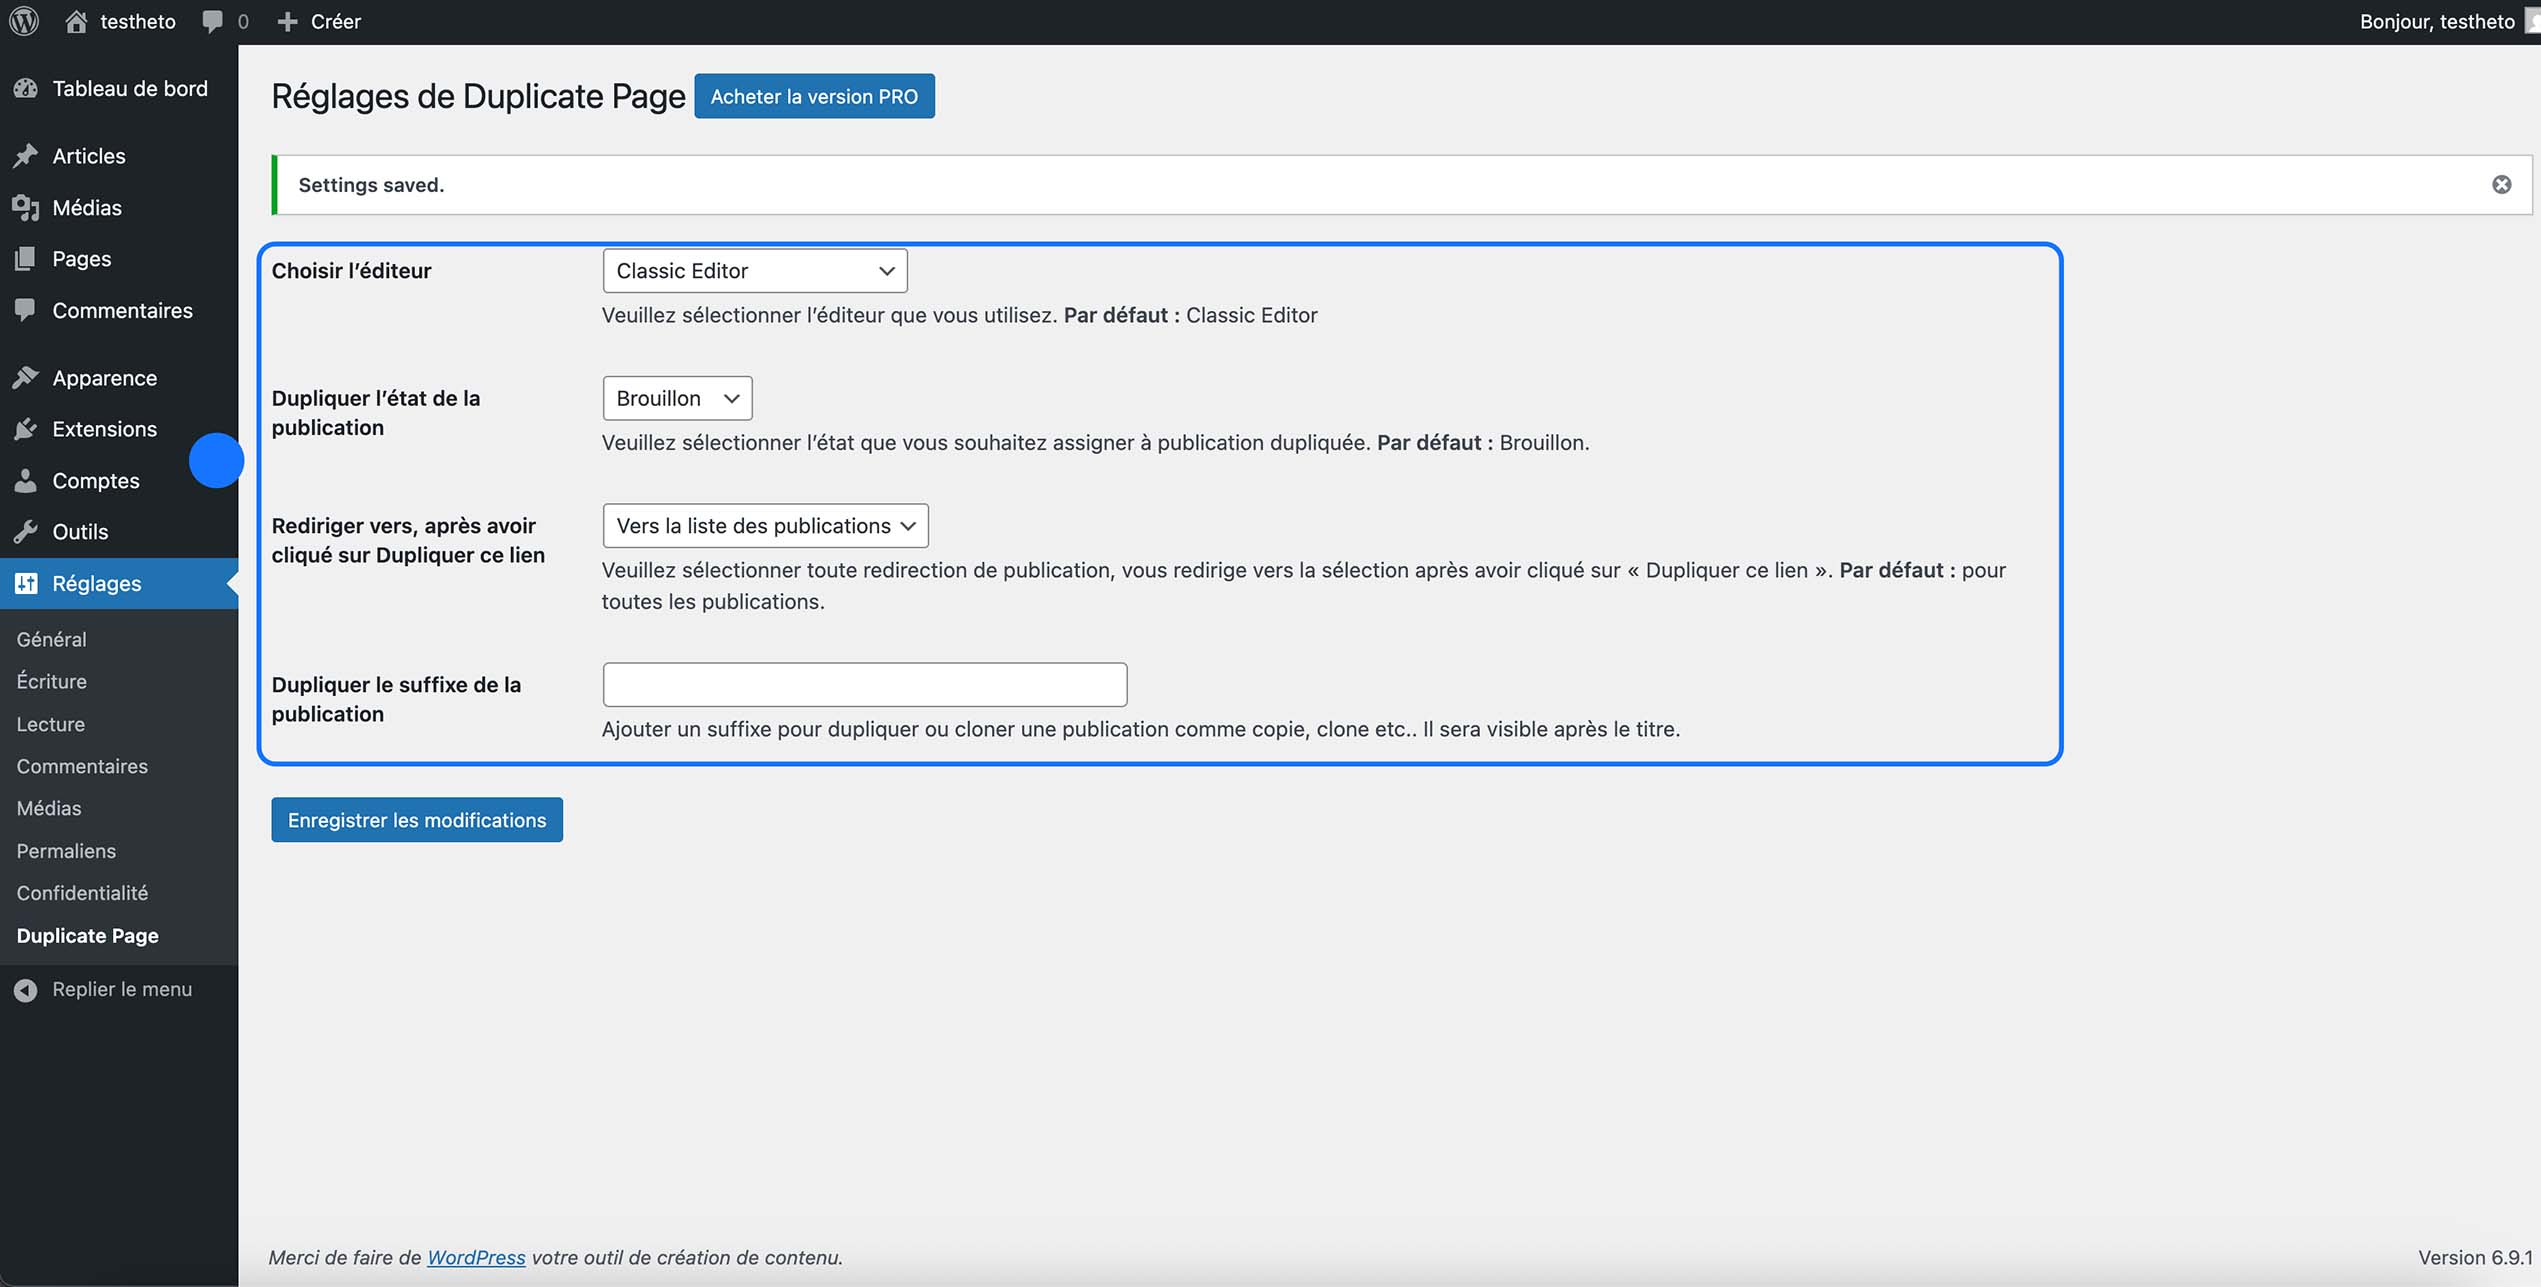Dismiss the Settings saved notice

tap(2502, 183)
